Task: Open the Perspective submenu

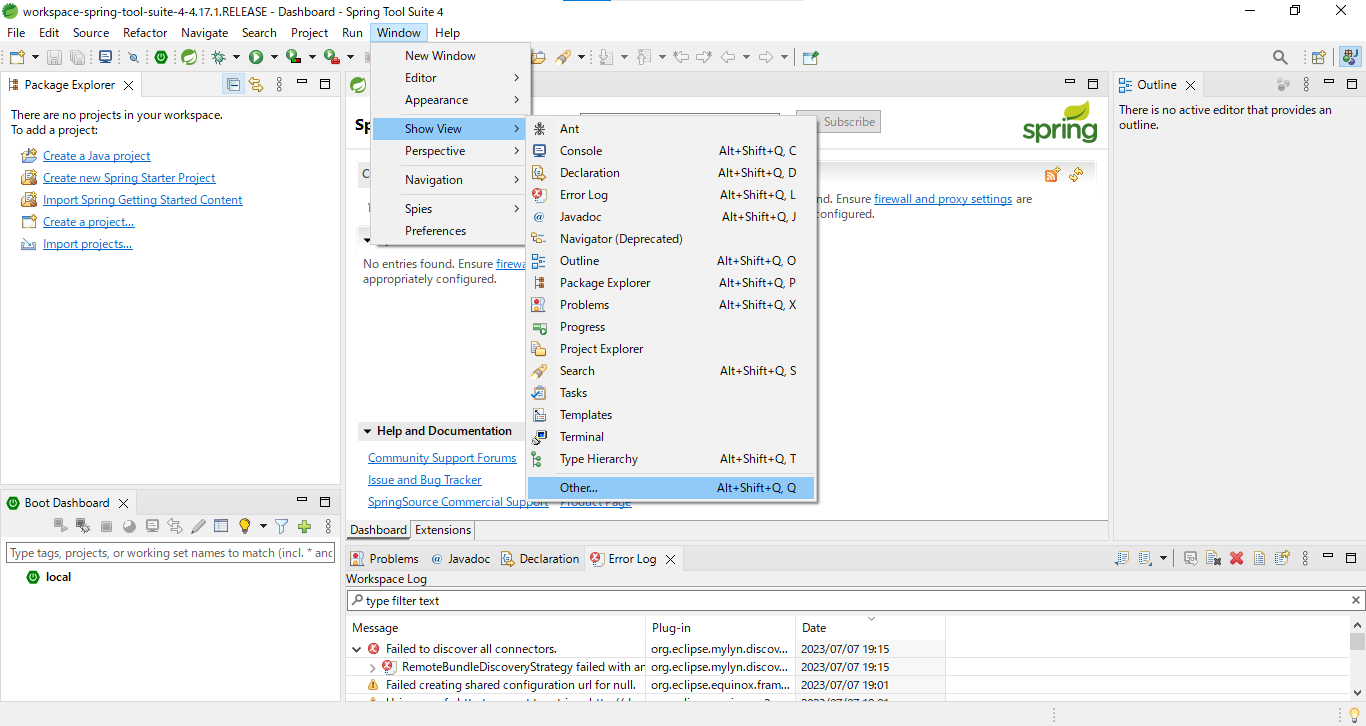Action: coord(449,151)
